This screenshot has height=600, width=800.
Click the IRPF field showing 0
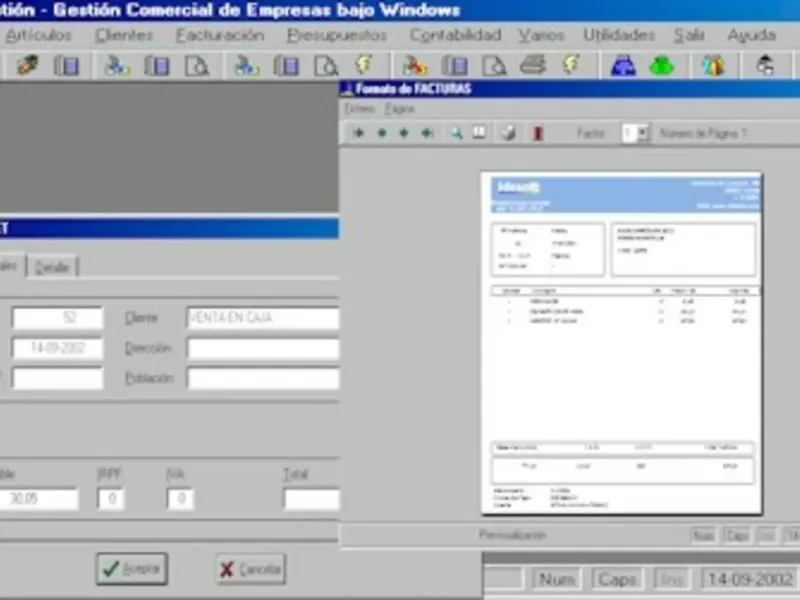pos(111,498)
